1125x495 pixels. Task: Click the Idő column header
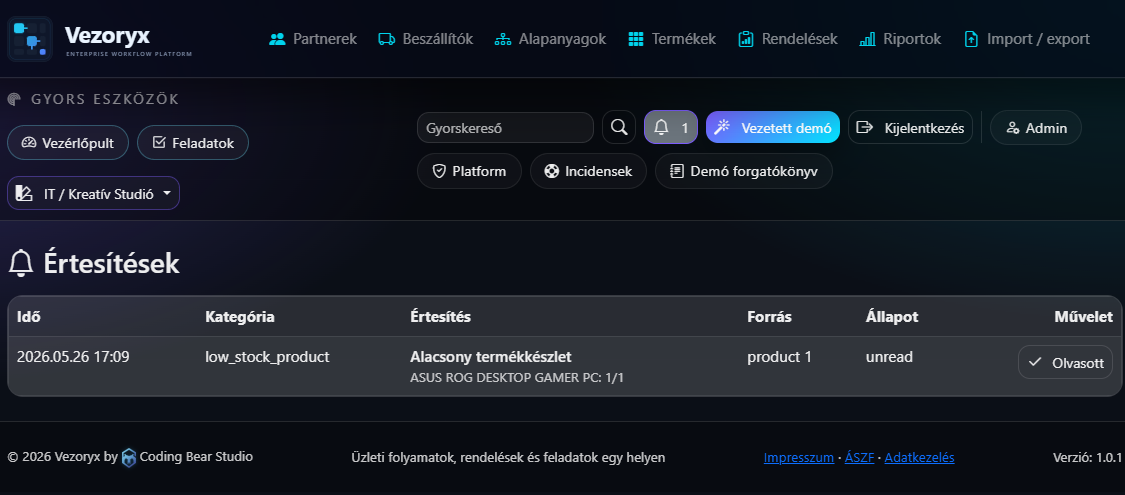pyautogui.click(x=28, y=316)
